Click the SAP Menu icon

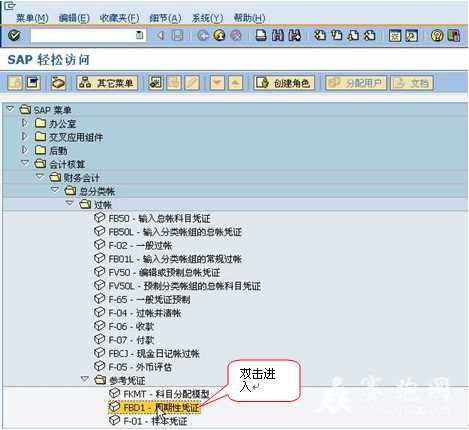coord(33,83)
